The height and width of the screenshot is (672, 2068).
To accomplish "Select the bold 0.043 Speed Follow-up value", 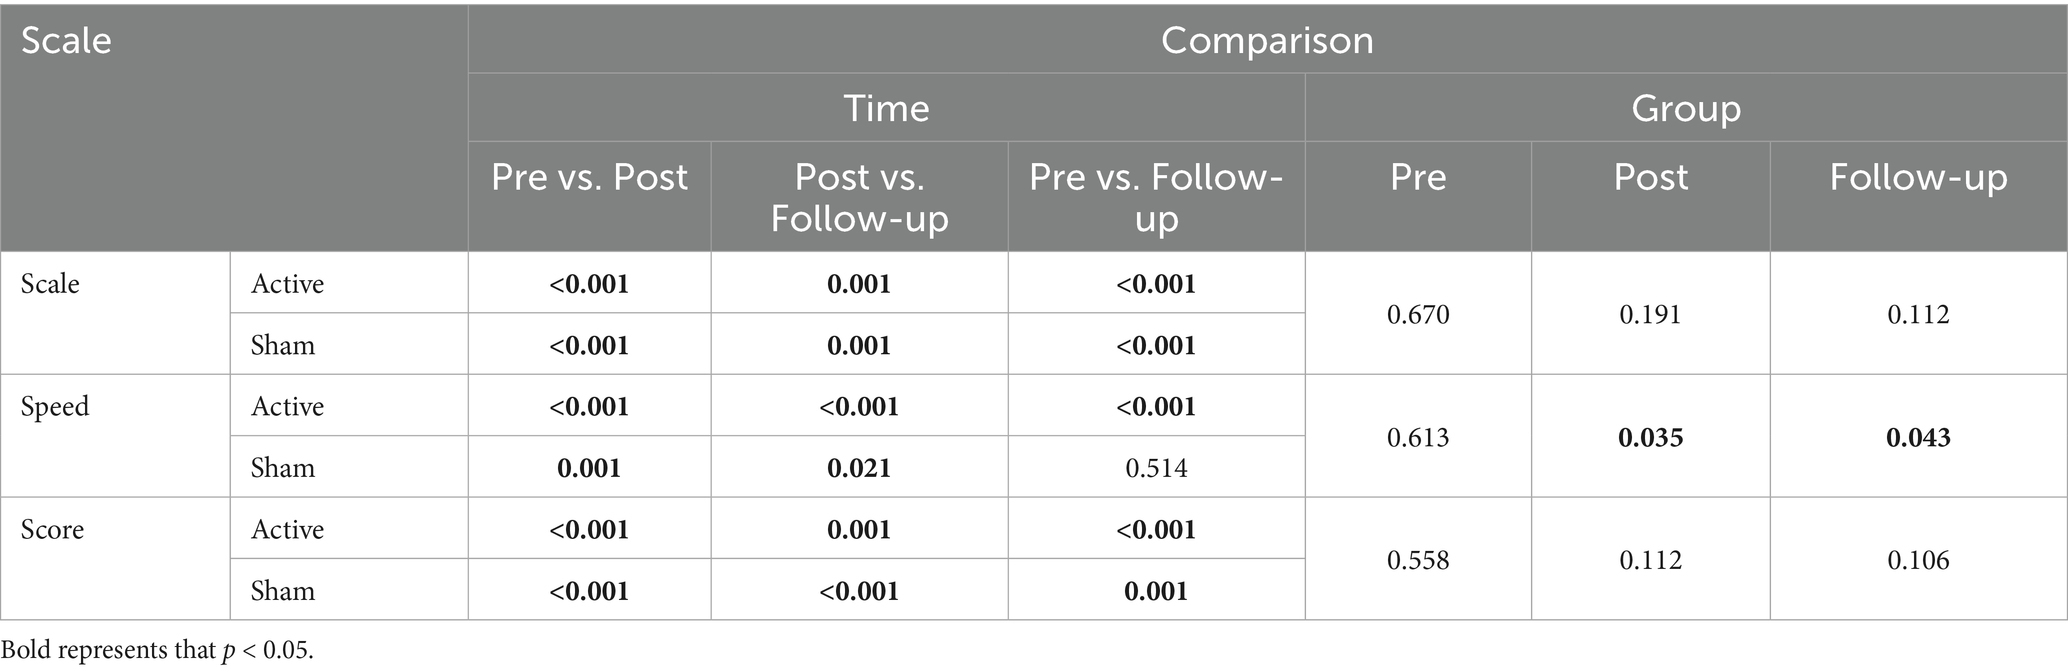I will pos(1918,437).
